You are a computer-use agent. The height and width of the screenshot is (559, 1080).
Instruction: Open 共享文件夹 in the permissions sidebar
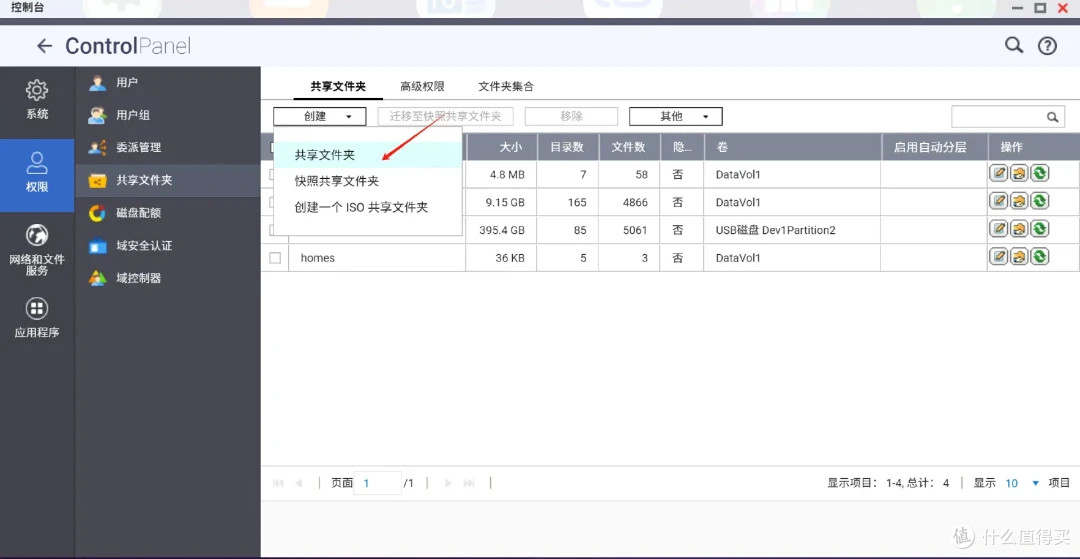167,180
